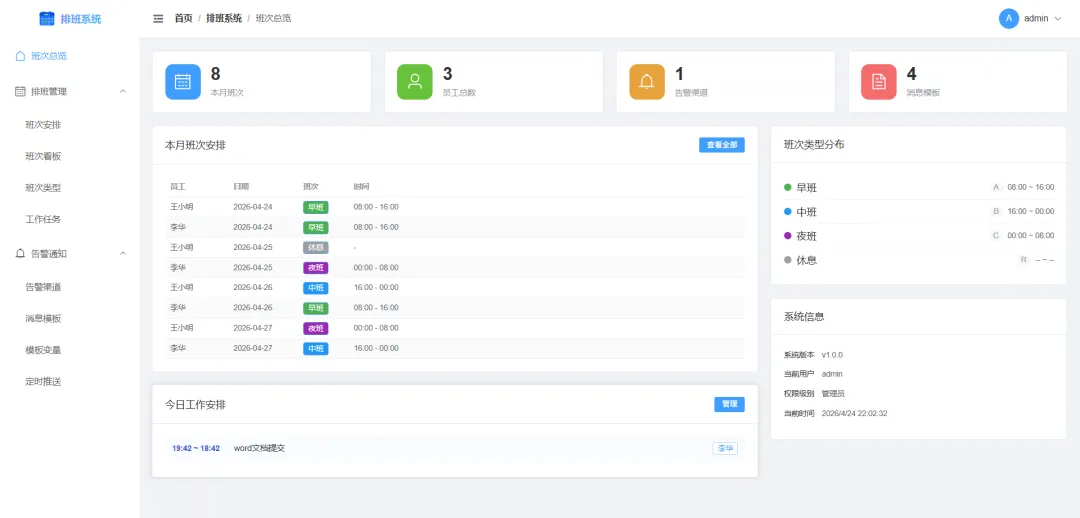Click the 夜班 tag for 李华 2026-04-25
The image size is (1080, 518).
click(x=315, y=268)
